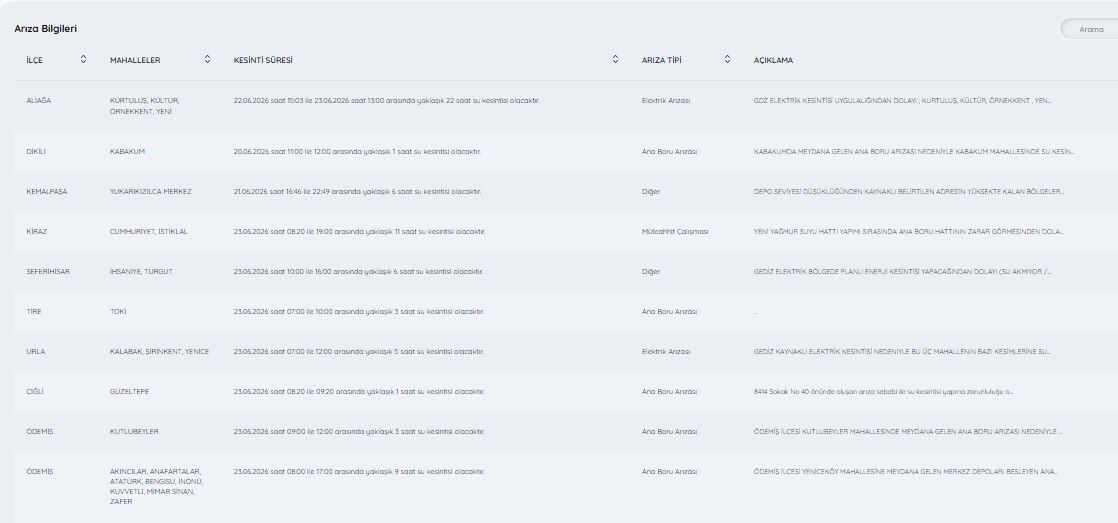Focus the Arama search field

pyautogui.click(x=1089, y=29)
